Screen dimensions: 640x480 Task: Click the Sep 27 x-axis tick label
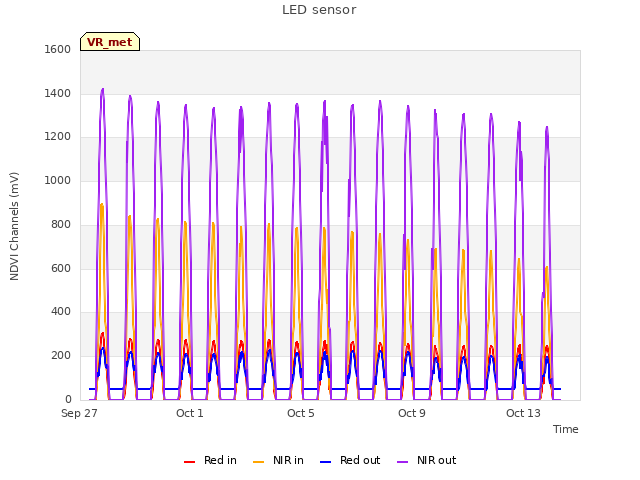(x=79, y=413)
